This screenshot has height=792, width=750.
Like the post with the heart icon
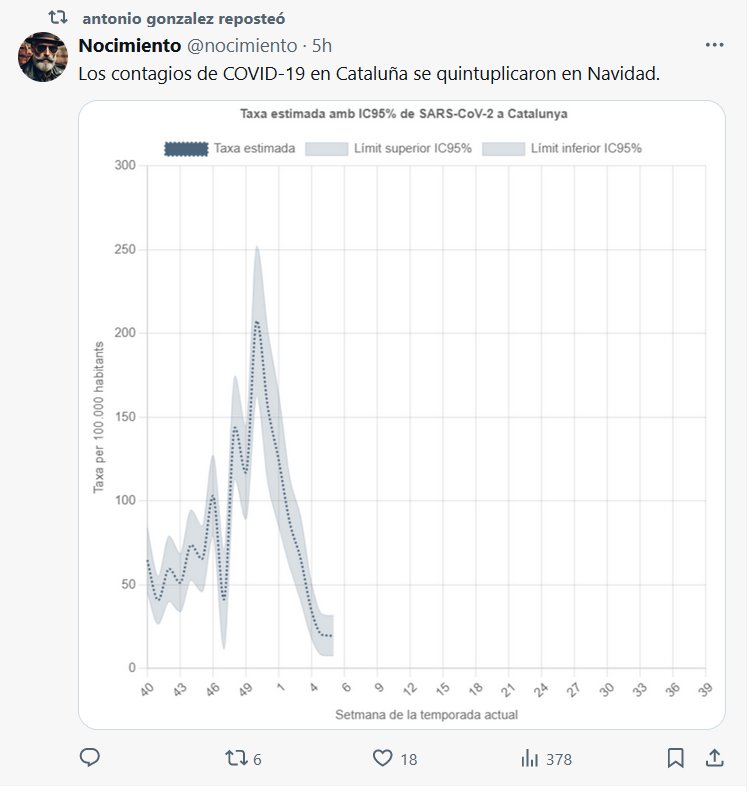(382, 759)
